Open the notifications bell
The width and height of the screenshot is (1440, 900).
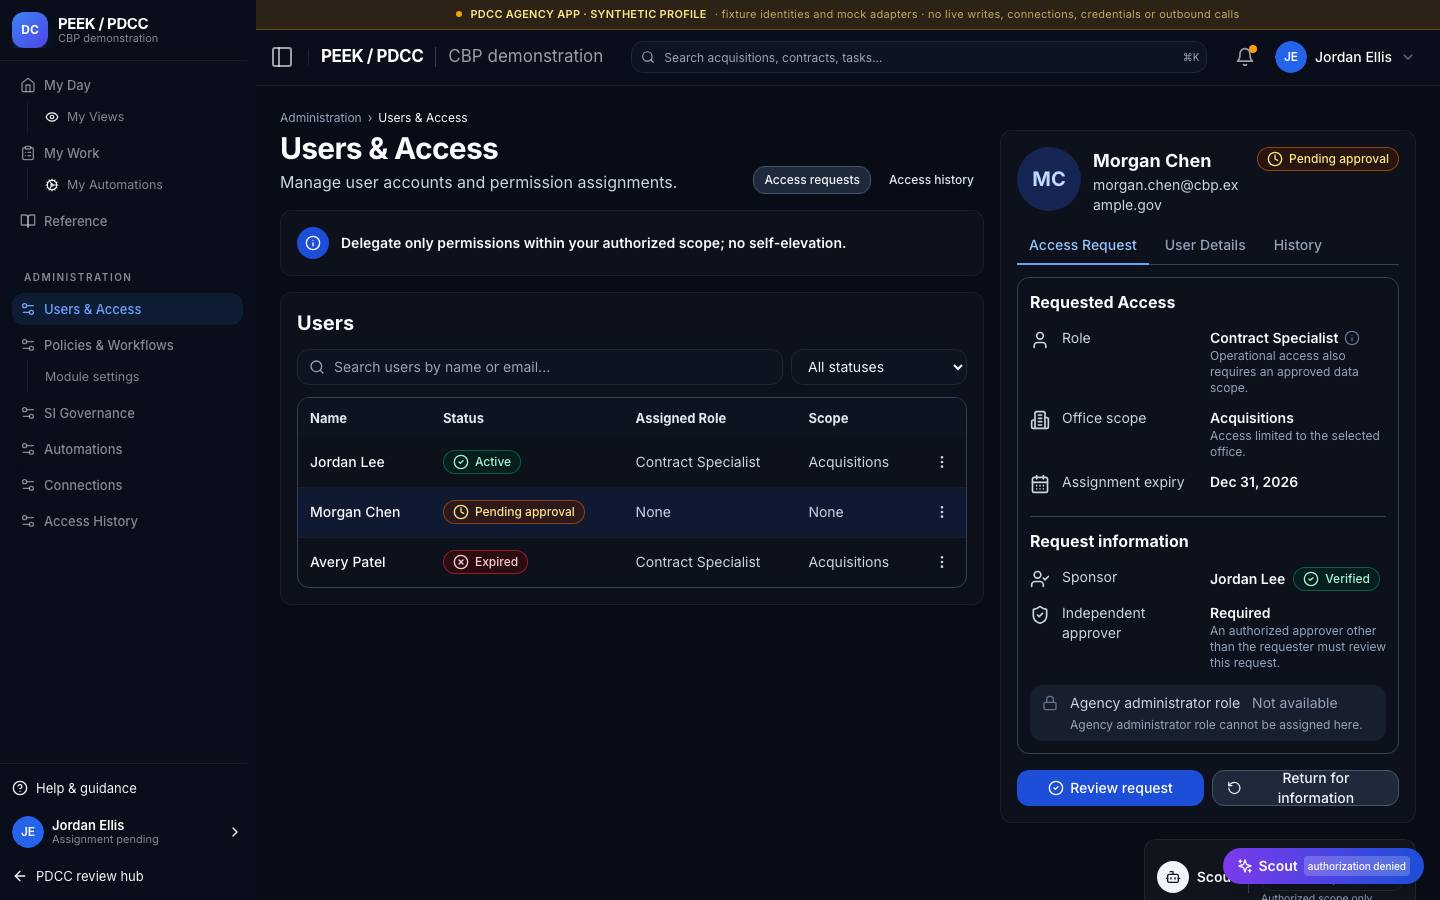1245,57
